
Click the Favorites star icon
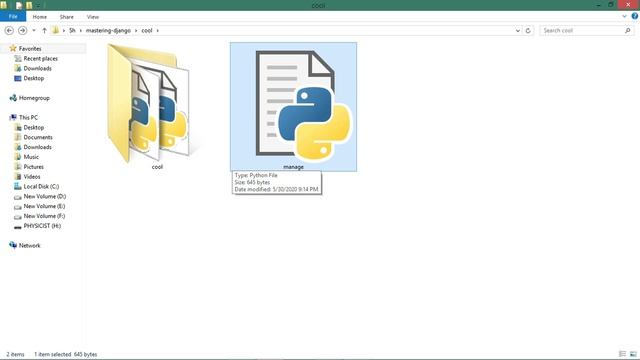tap(13, 48)
